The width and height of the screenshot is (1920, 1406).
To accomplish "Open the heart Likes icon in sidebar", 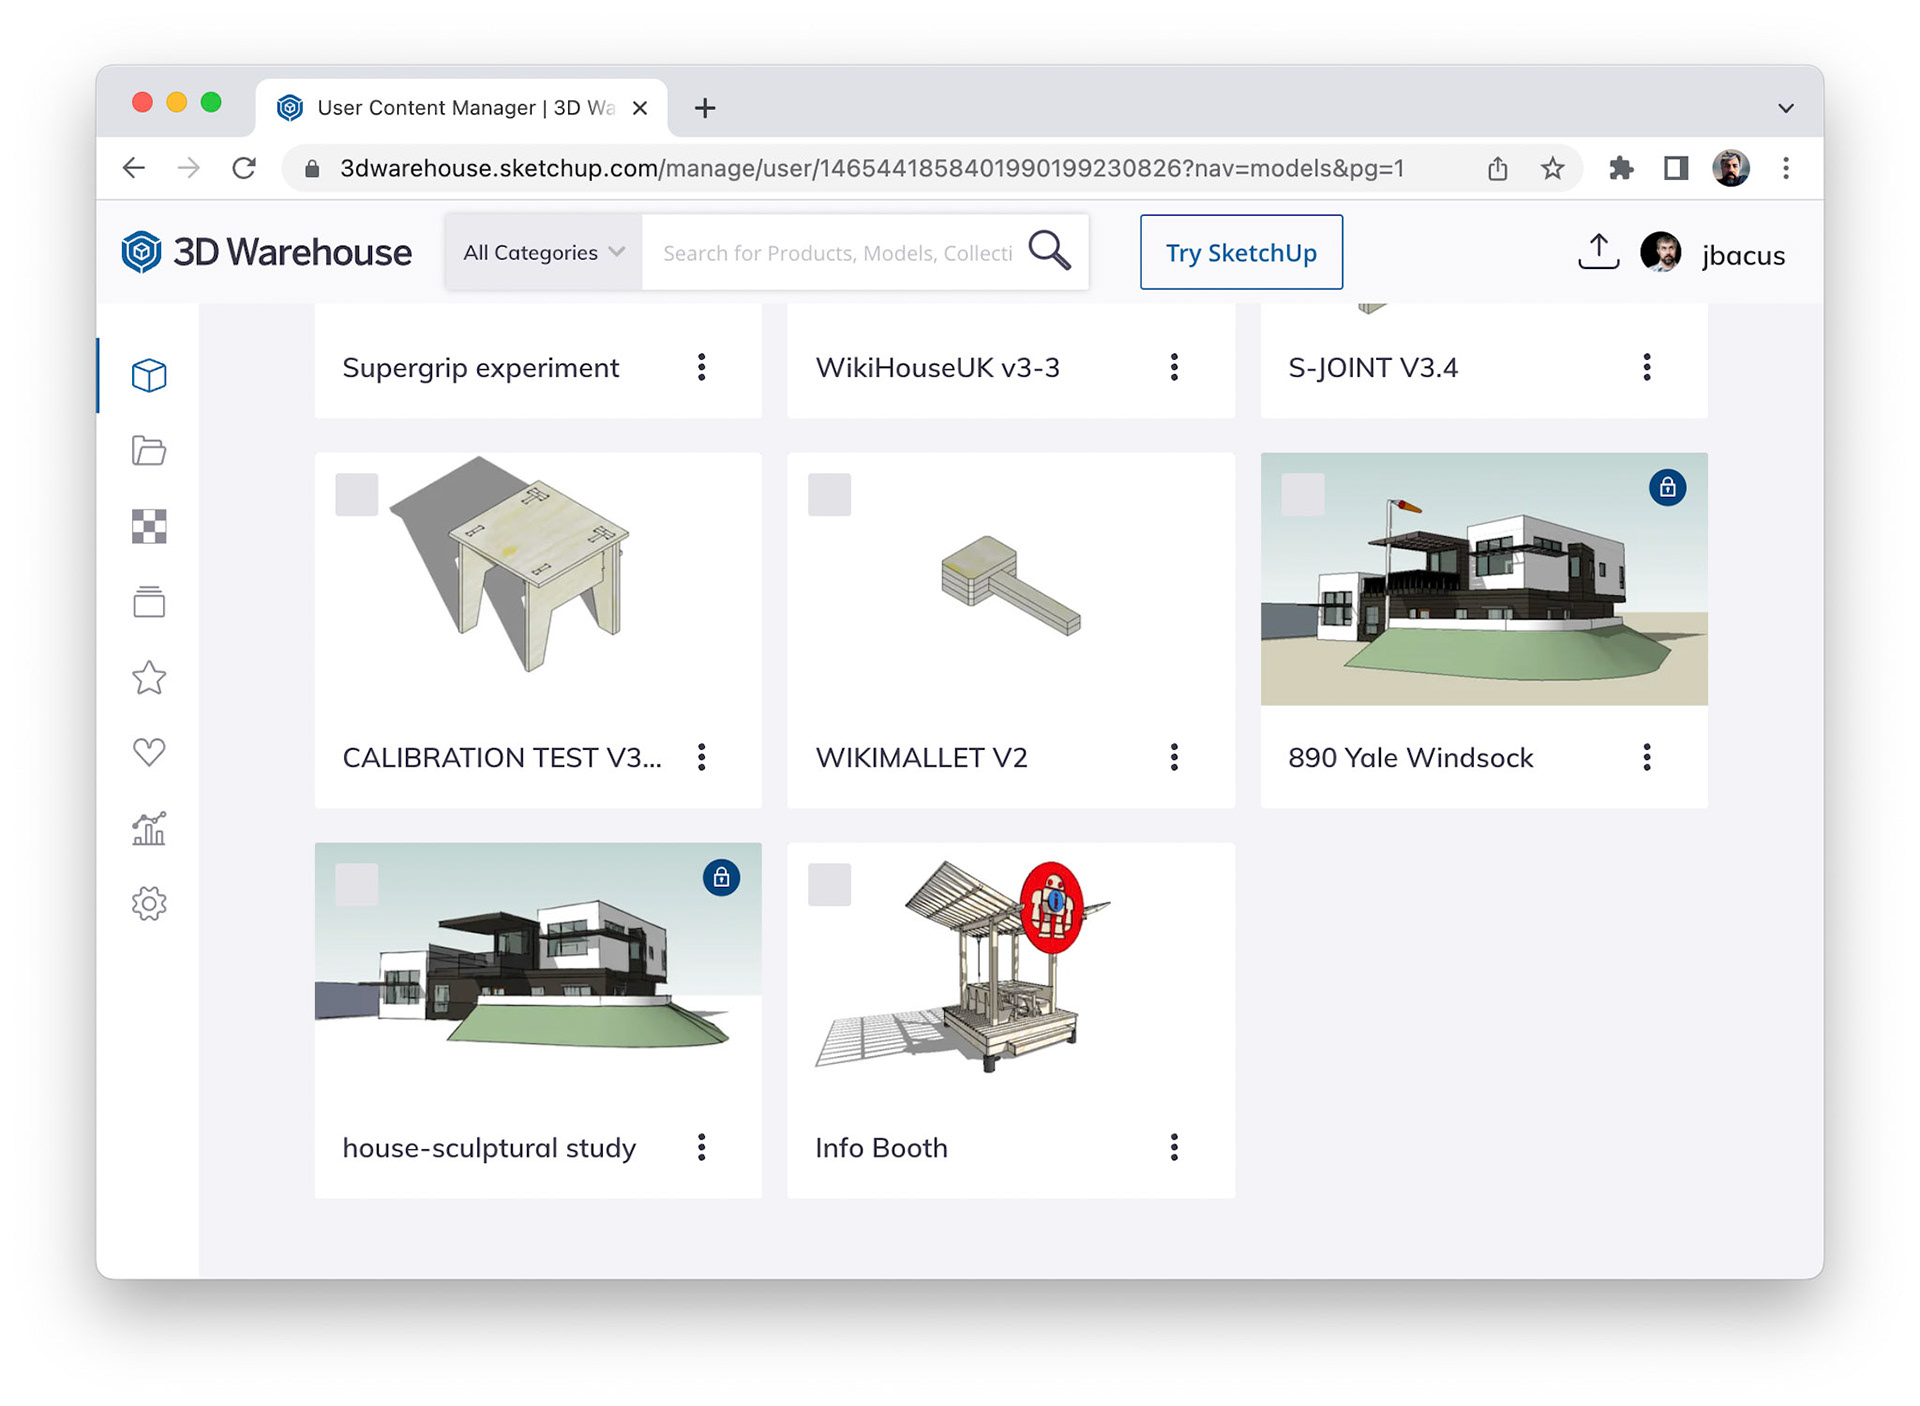I will [149, 752].
